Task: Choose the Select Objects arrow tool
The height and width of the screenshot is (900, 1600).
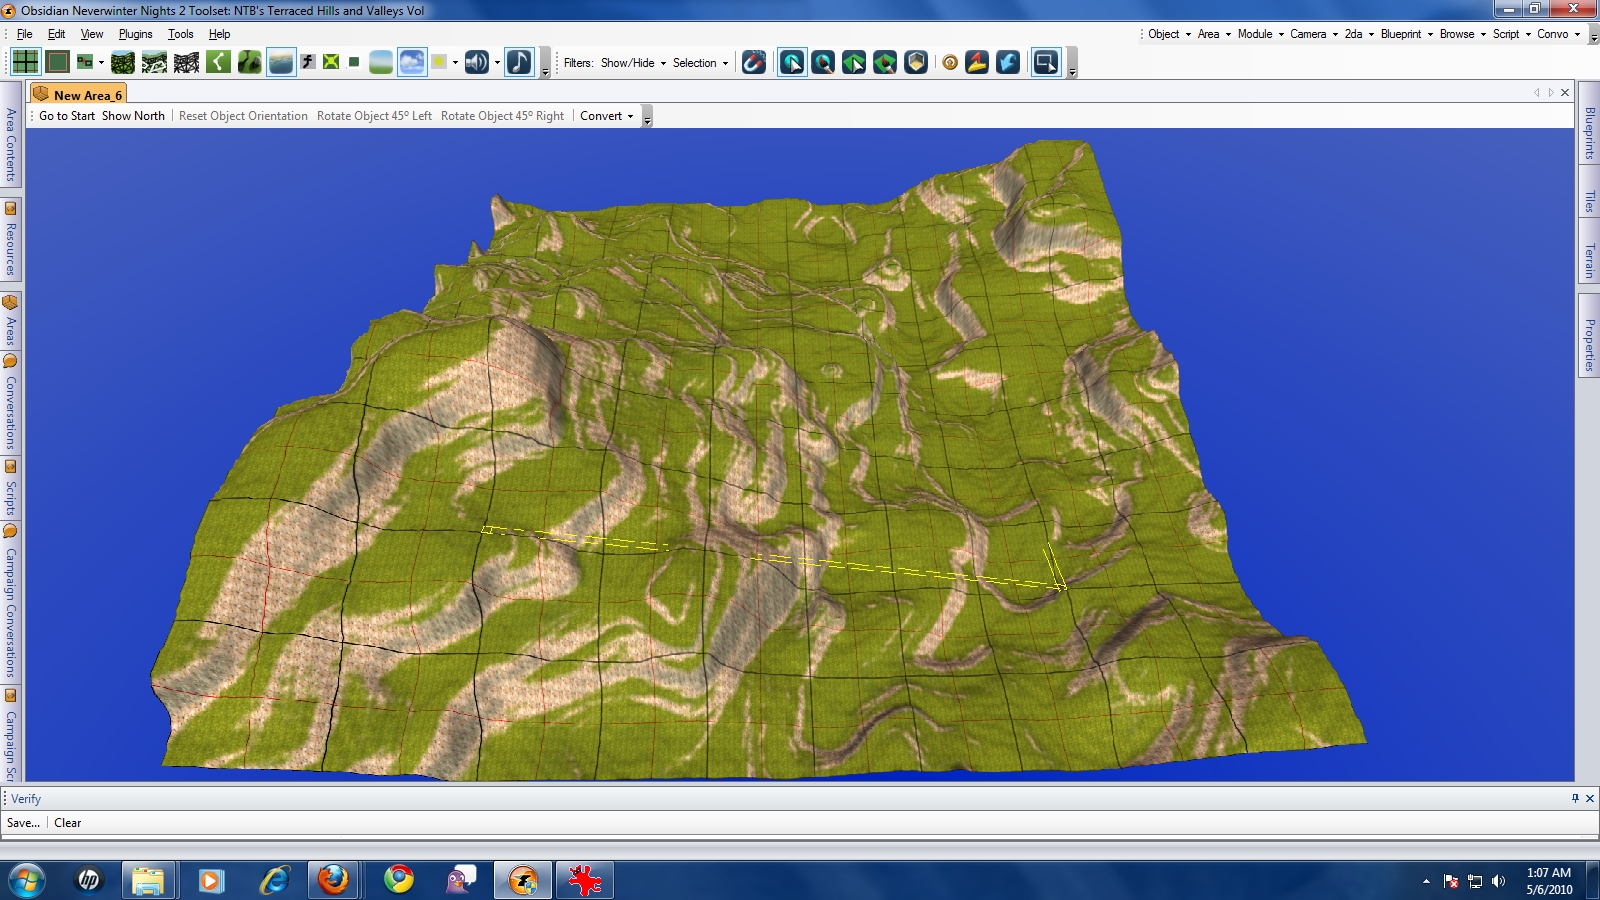Action: (792, 62)
